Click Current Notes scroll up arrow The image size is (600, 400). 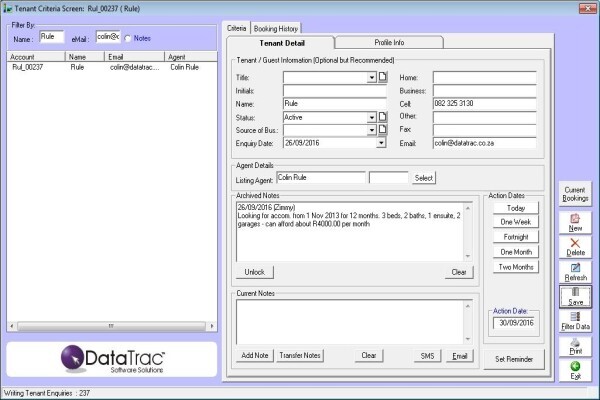pyautogui.click(x=468, y=306)
